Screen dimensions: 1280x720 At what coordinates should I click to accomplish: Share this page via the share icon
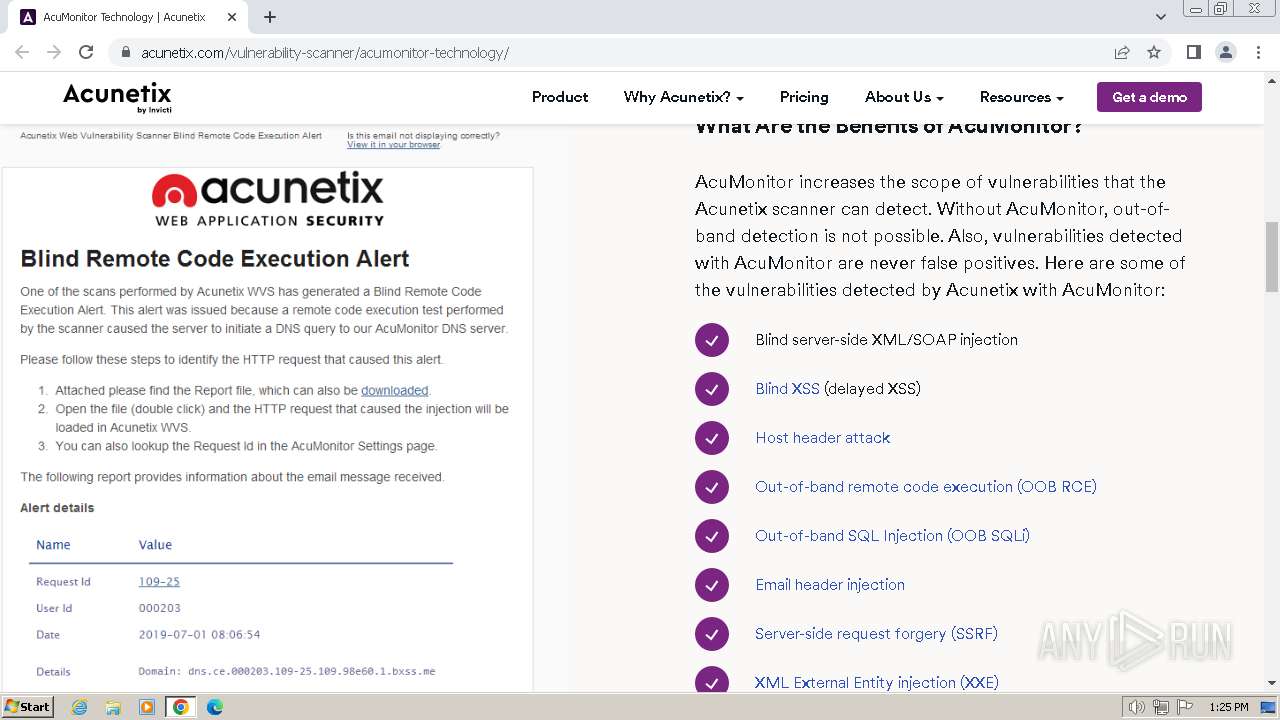1122,52
